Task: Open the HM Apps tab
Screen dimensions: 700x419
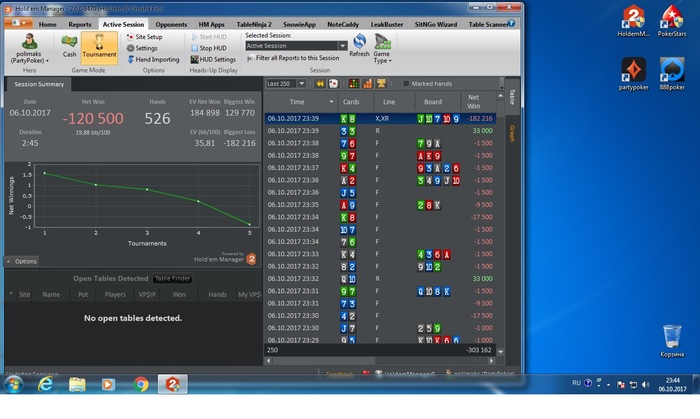Action: click(211, 25)
